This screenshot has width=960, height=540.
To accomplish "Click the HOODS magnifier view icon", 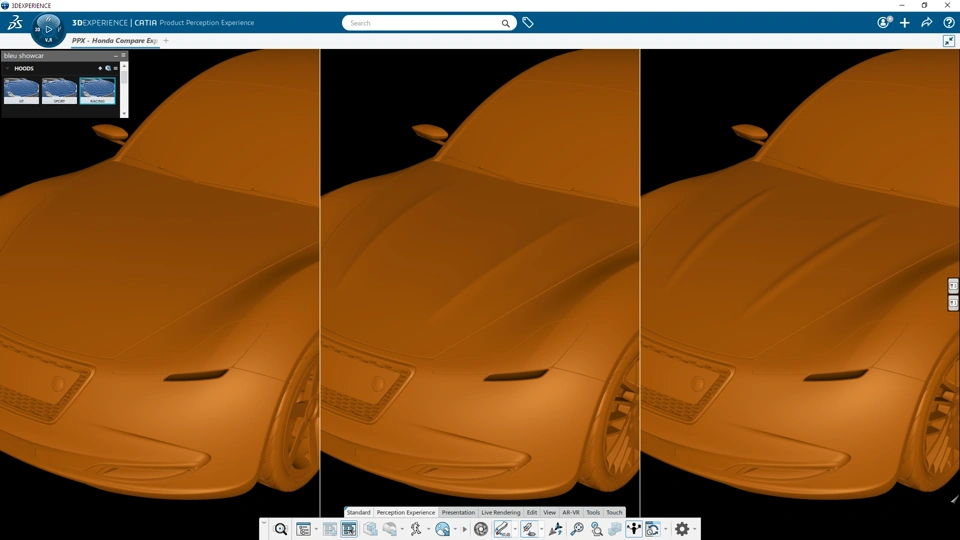I will [x=108, y=69].
